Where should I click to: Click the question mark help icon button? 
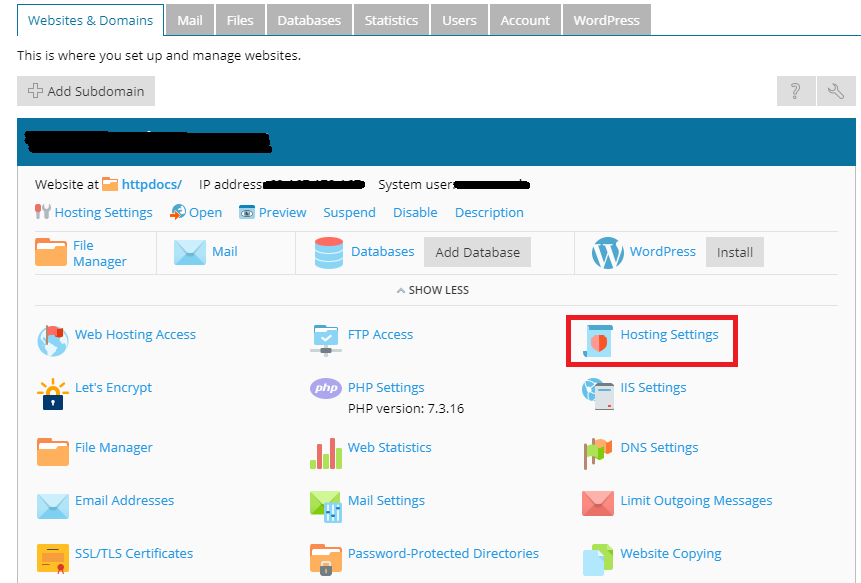796,91
